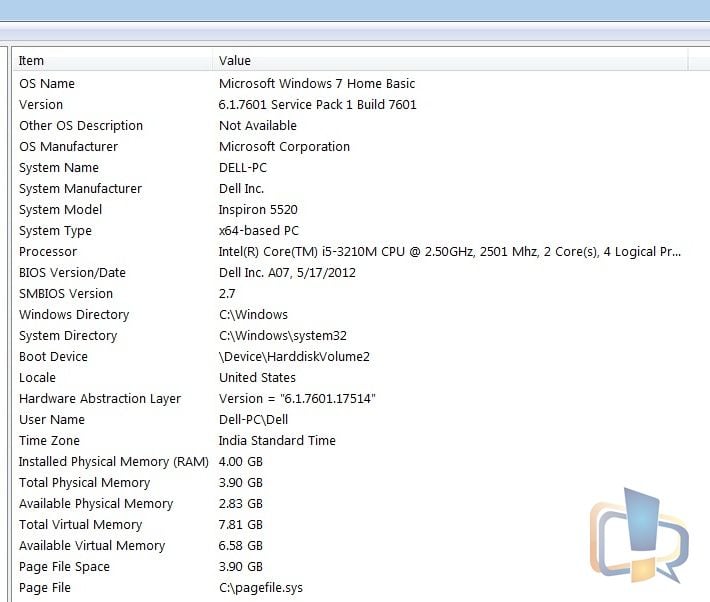Select the 'C:\Windows' value
710x602 pixels.
(x=253, y=315)
